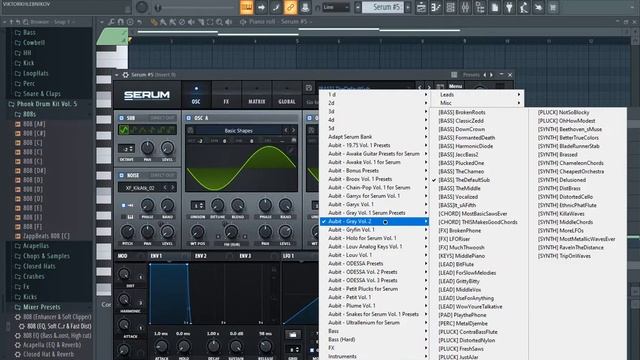640x360 pixels.
Task: Open the Line snap dropdown in toolbar
Action: [336, 7]
